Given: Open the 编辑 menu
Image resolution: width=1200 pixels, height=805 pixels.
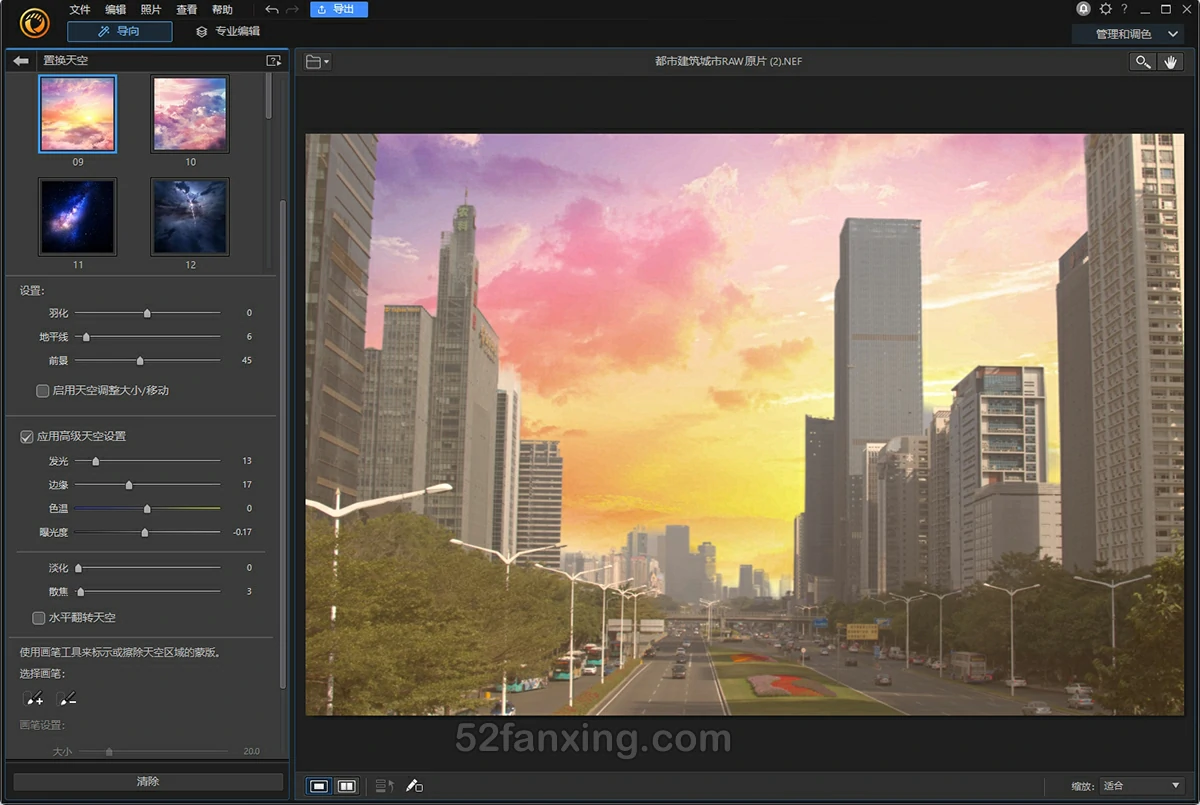Looking at the screenshot, I should [115, 9].
